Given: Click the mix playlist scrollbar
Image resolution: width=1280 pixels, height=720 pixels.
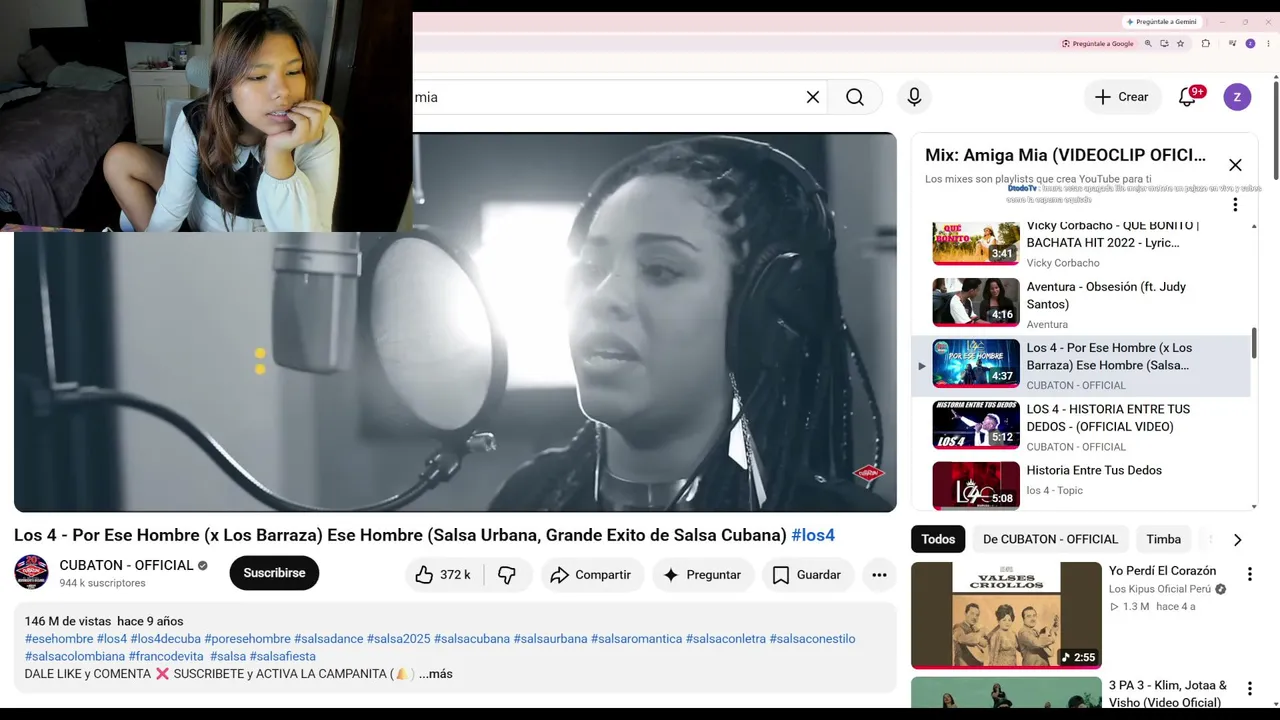Looking at the screenshot, I should [x=1254, y=342].
